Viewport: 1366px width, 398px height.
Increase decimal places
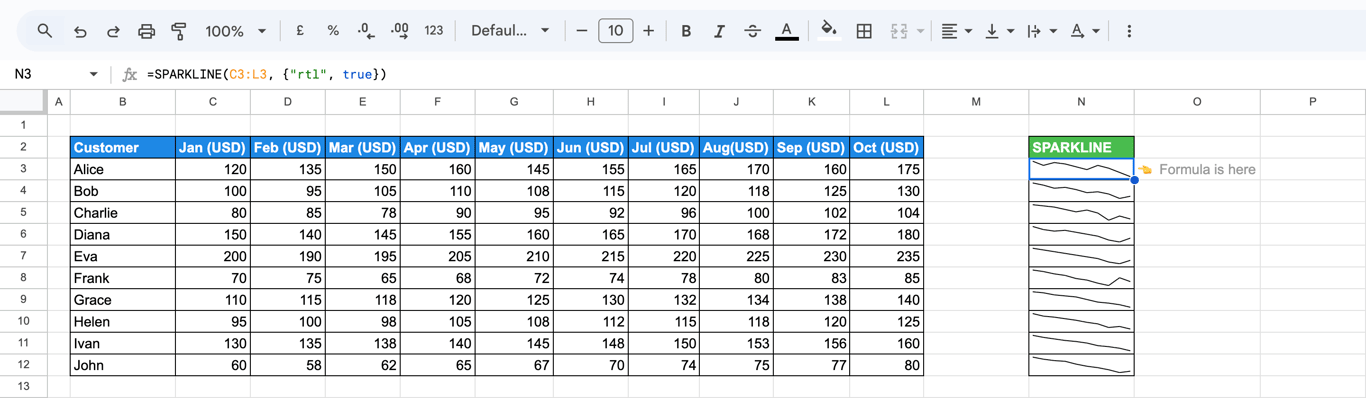399,31
